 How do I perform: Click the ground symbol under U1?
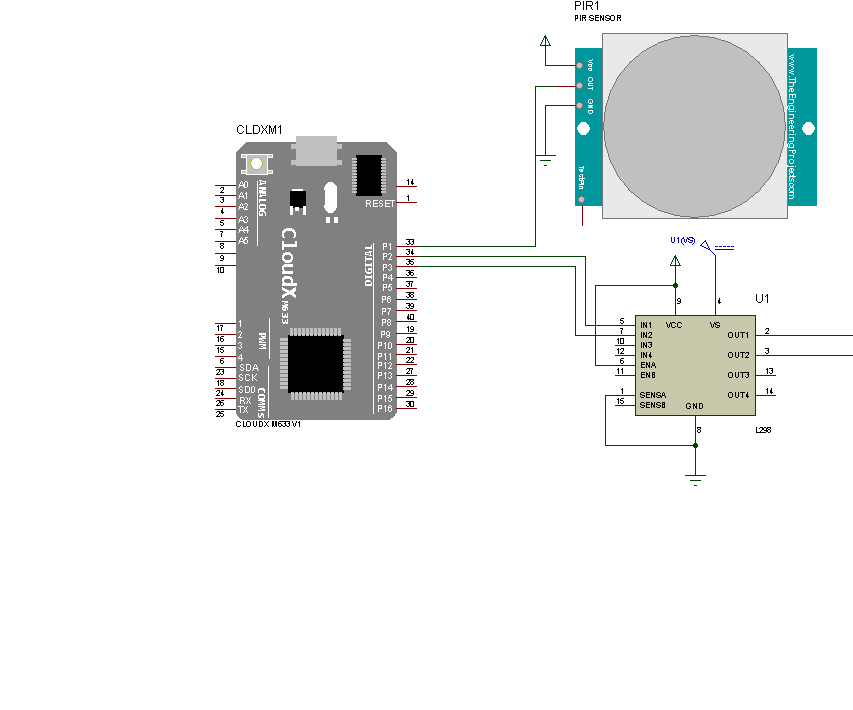pyautogui.click(x=695, y=477)
